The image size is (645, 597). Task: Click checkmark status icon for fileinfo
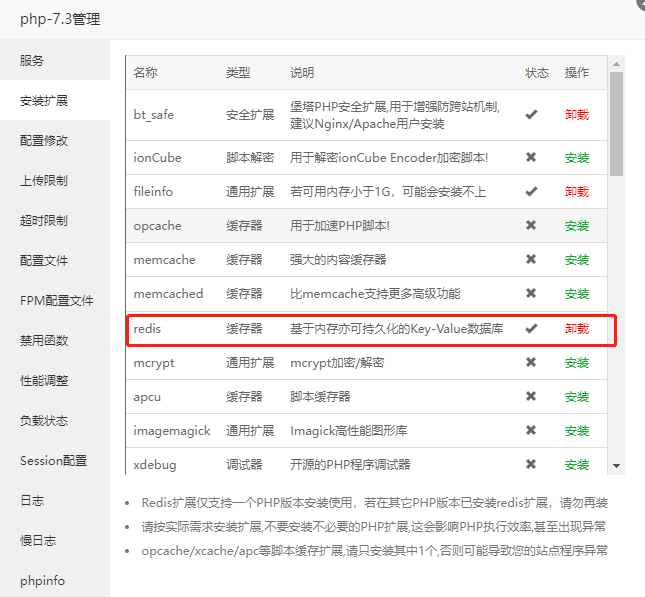pos(531,191)
